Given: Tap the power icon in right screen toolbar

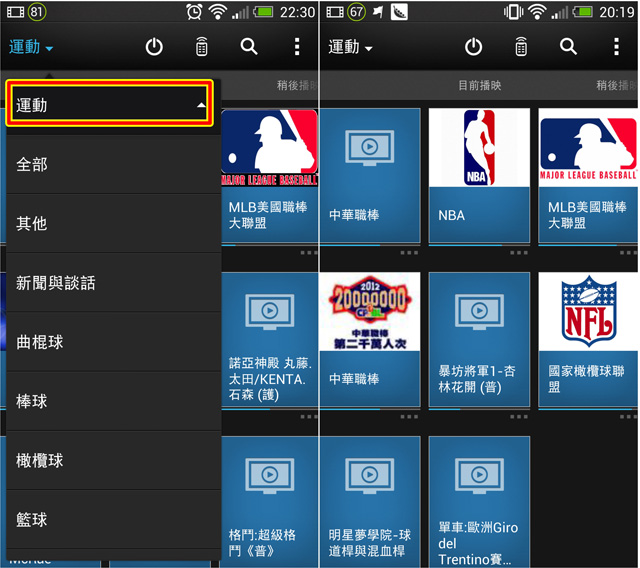Looking at the screenshot, I should [473, 47].
